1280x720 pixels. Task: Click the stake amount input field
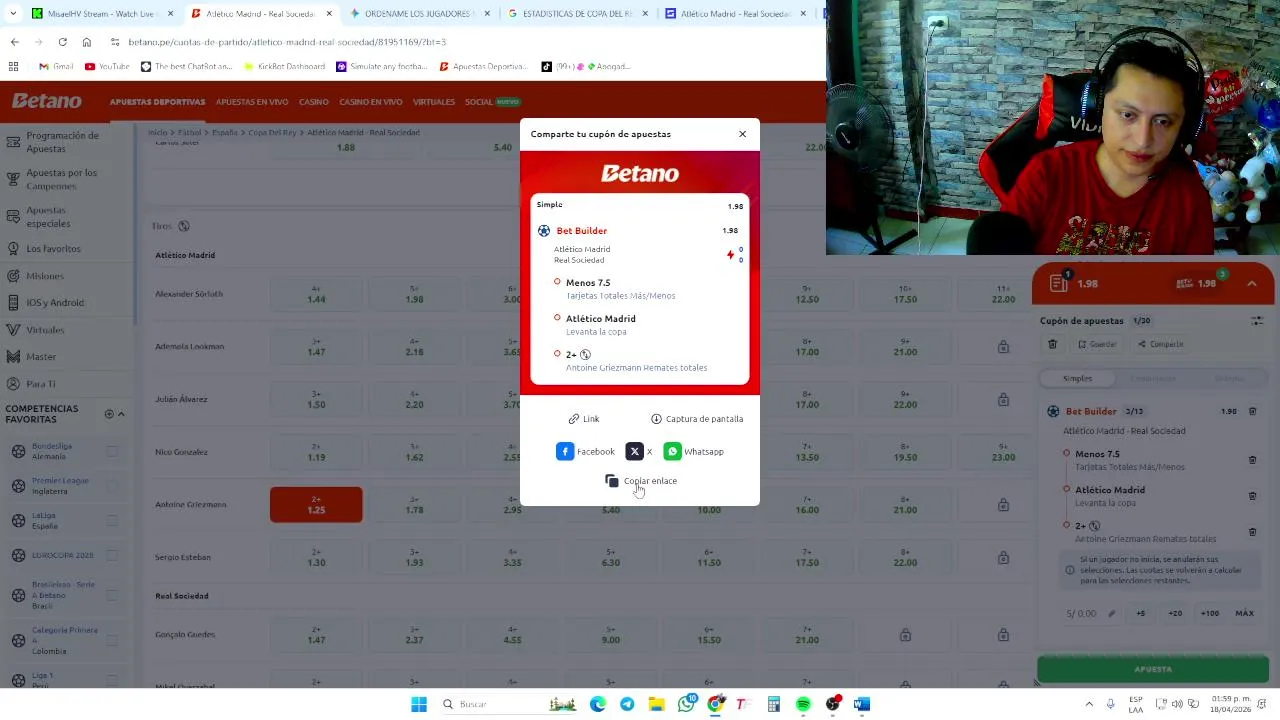[1091, 613]
